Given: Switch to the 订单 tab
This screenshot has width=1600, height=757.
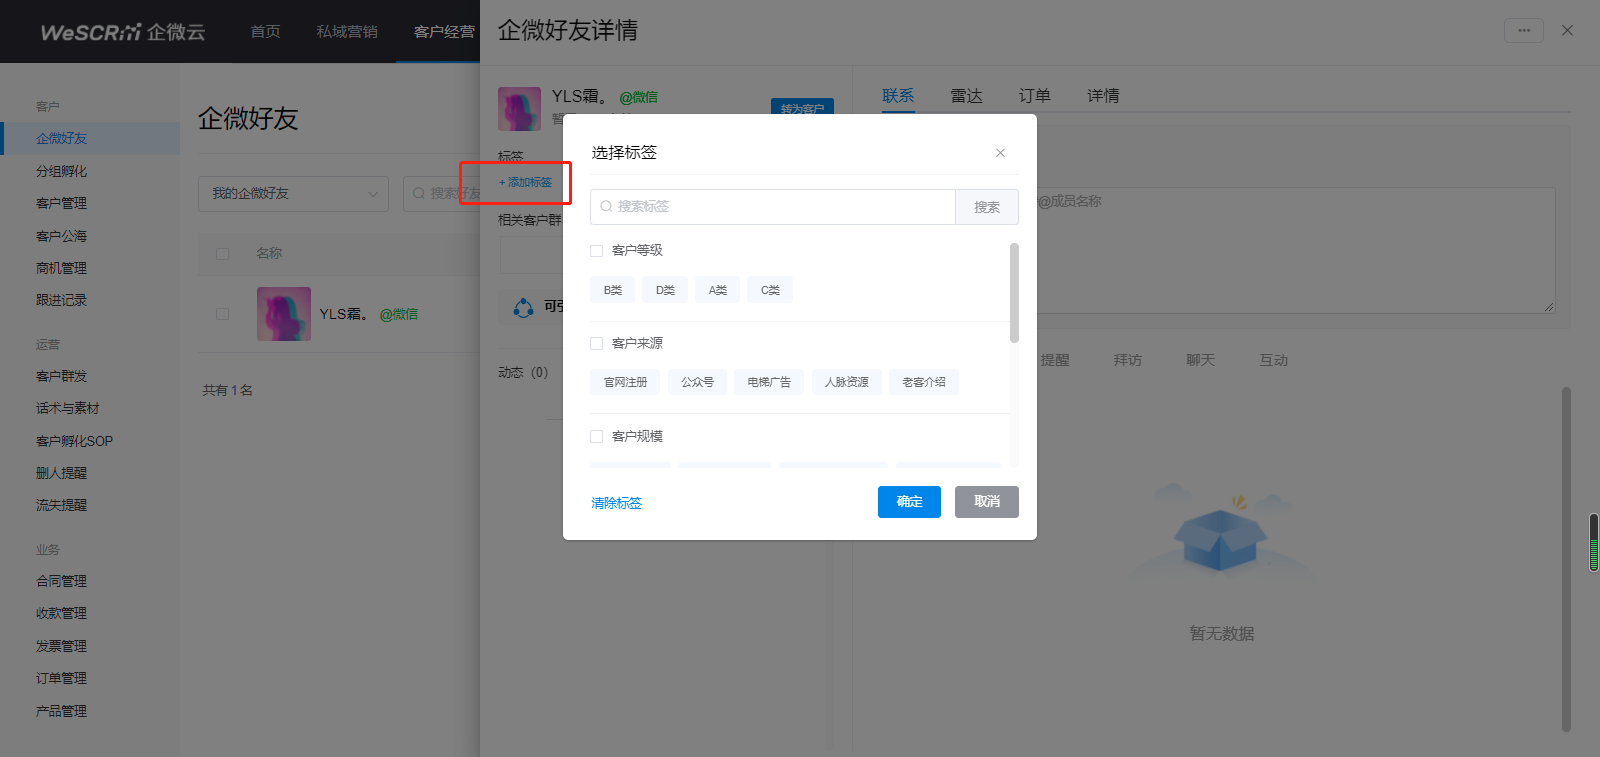Looking at the screenshot, I should [x=1034, y=96].
